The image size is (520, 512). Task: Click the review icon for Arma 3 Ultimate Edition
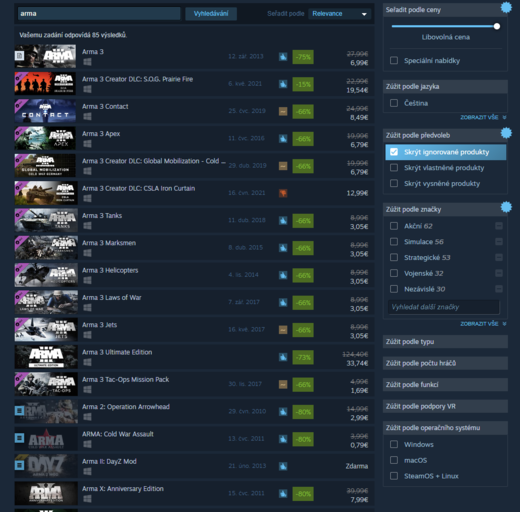tap(283, 357)
